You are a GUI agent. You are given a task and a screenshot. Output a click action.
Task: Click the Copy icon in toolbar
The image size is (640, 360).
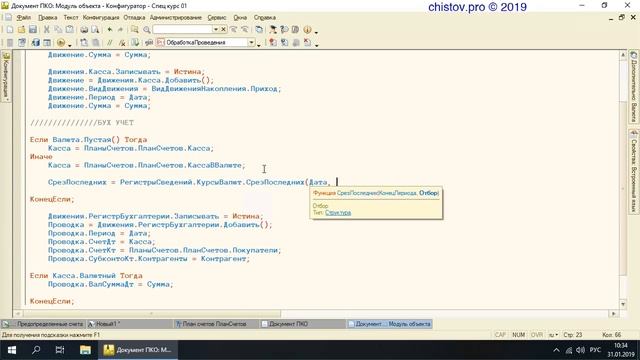(58, 29)
